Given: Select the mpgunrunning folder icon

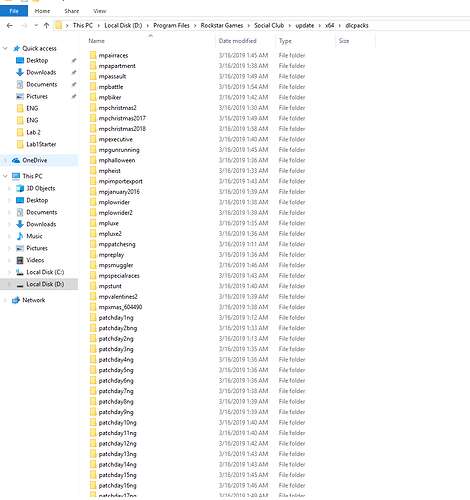Looking at the screenshot, I should point(93,150).
